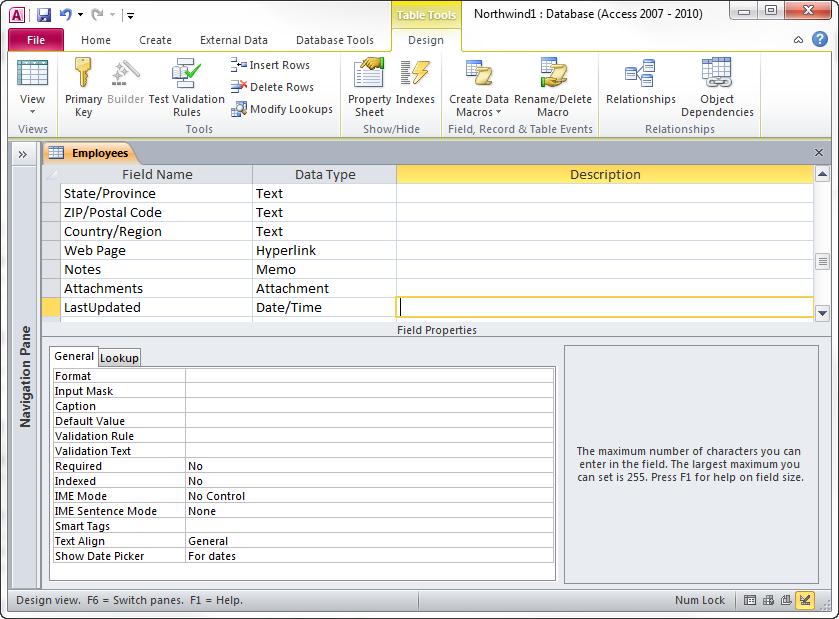Click the Navigation Pane vertical bar
The width and height of the screenshot is (839, 619).
pos(25,377)
